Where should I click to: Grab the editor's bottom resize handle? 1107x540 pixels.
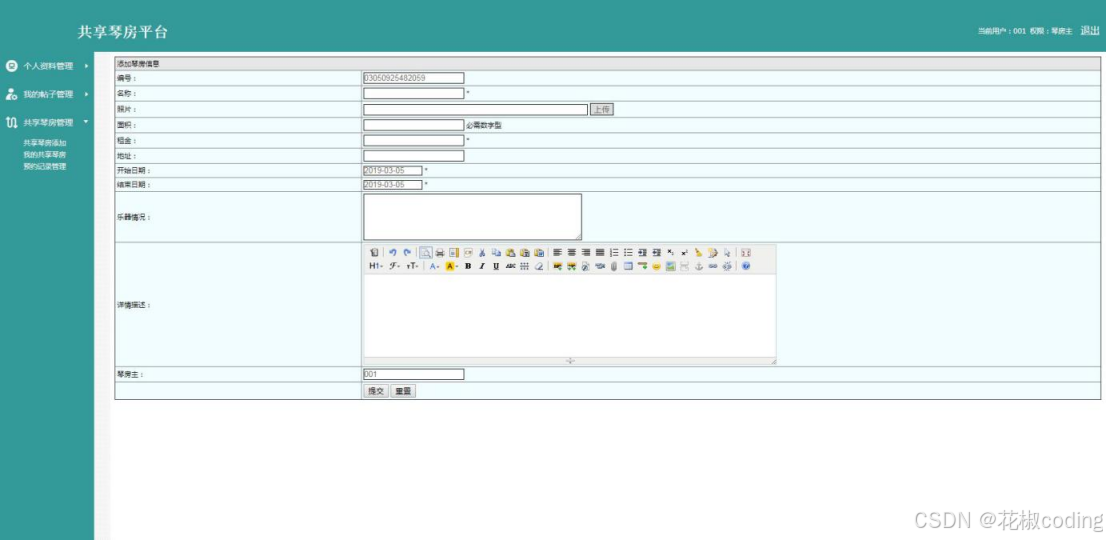tap(570, 361)
